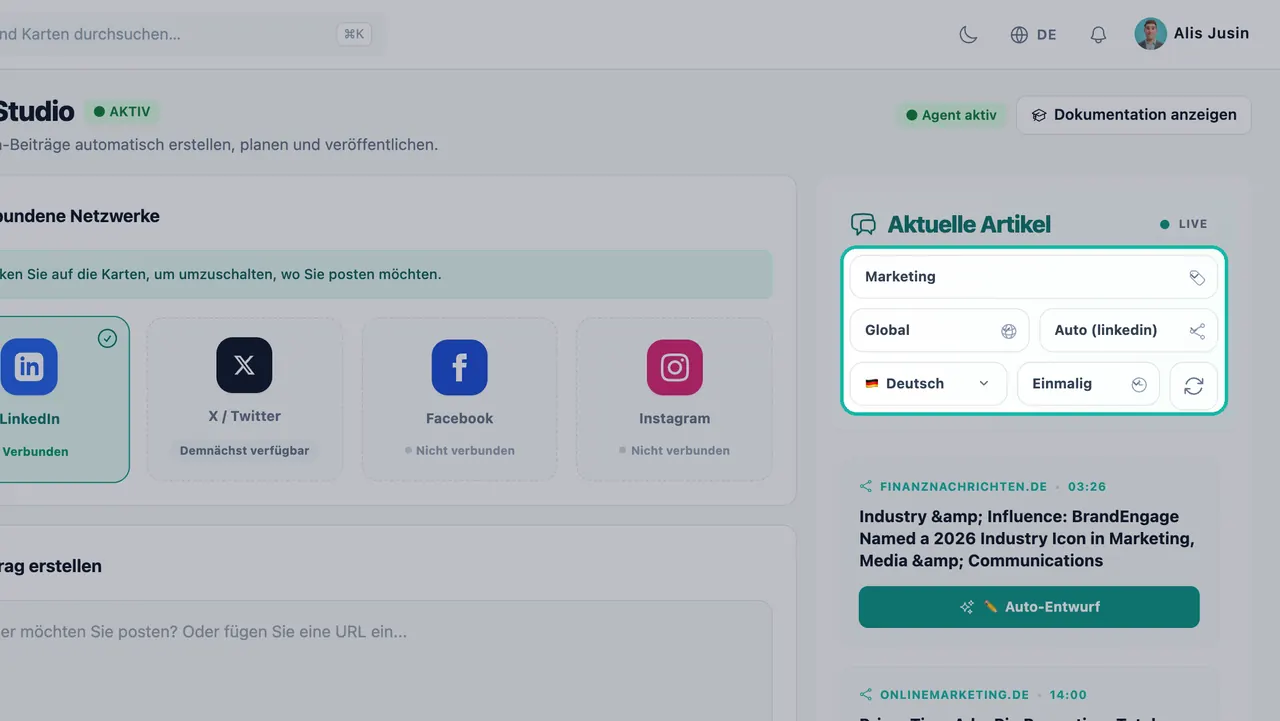The image size is (1280, 721).
Task: Toggle the Facebook network card
Action: tap(459, 399)
